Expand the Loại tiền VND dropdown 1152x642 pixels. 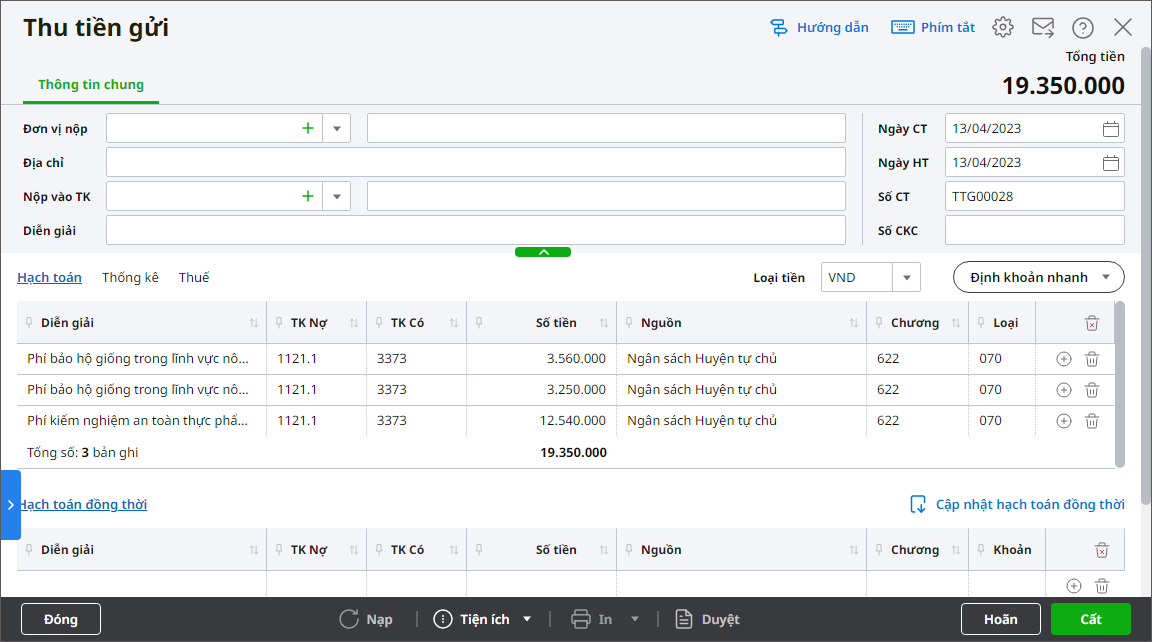tap(906, 277)
